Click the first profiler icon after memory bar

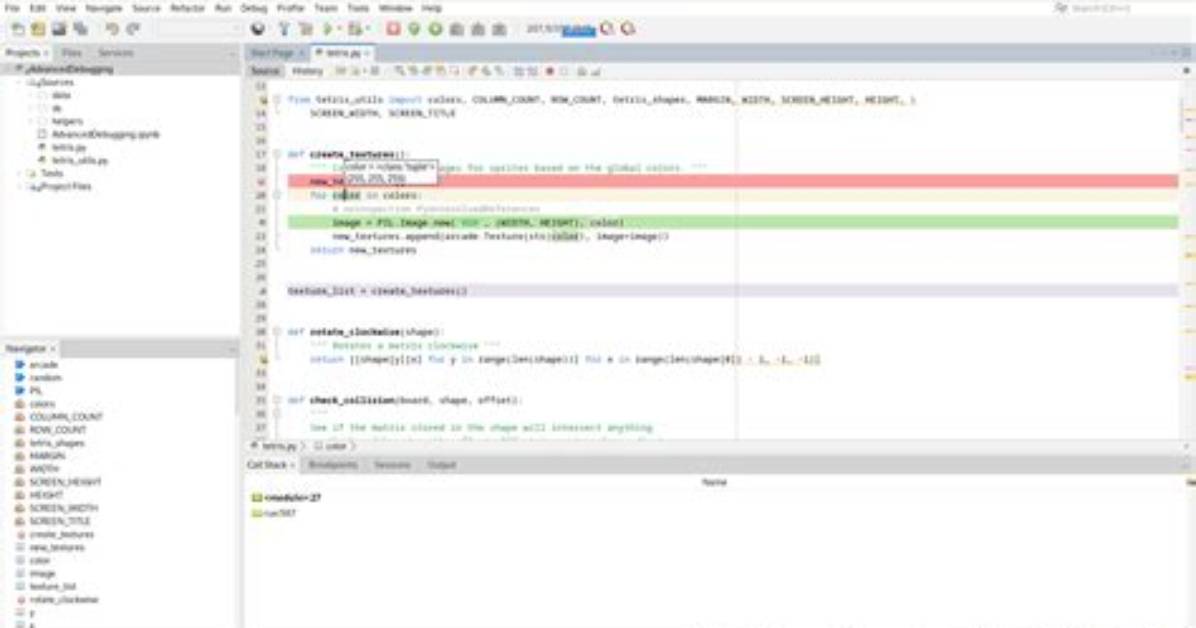click(x=607, y=29)
